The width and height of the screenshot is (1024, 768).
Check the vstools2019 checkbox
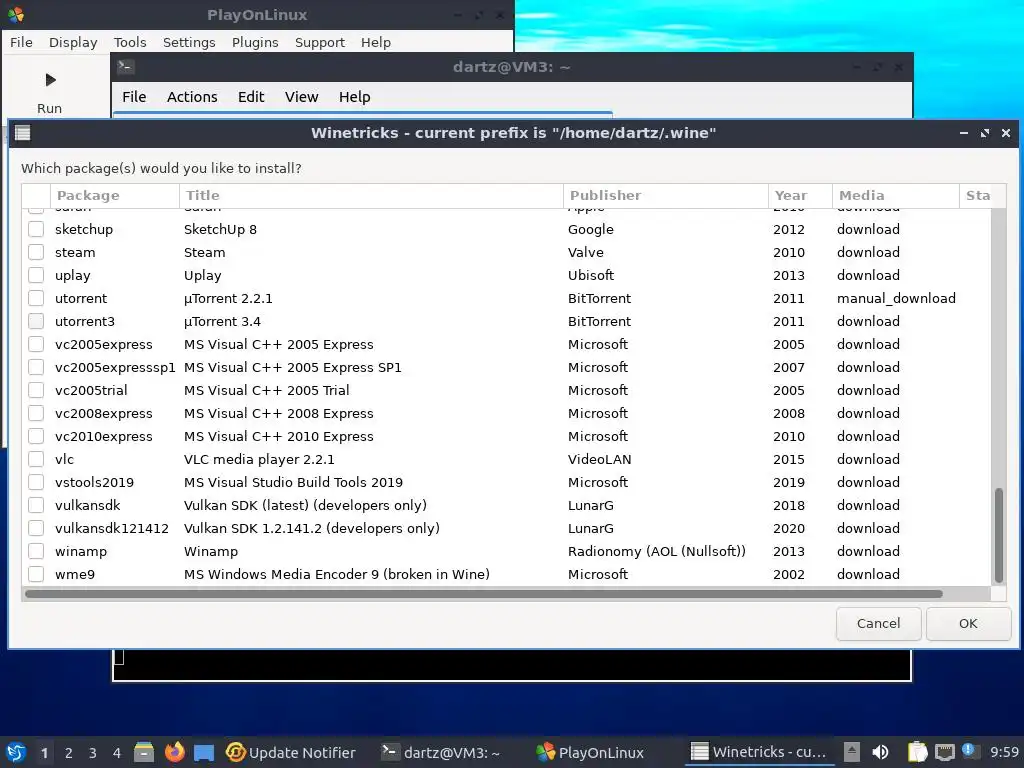point(36,482)
